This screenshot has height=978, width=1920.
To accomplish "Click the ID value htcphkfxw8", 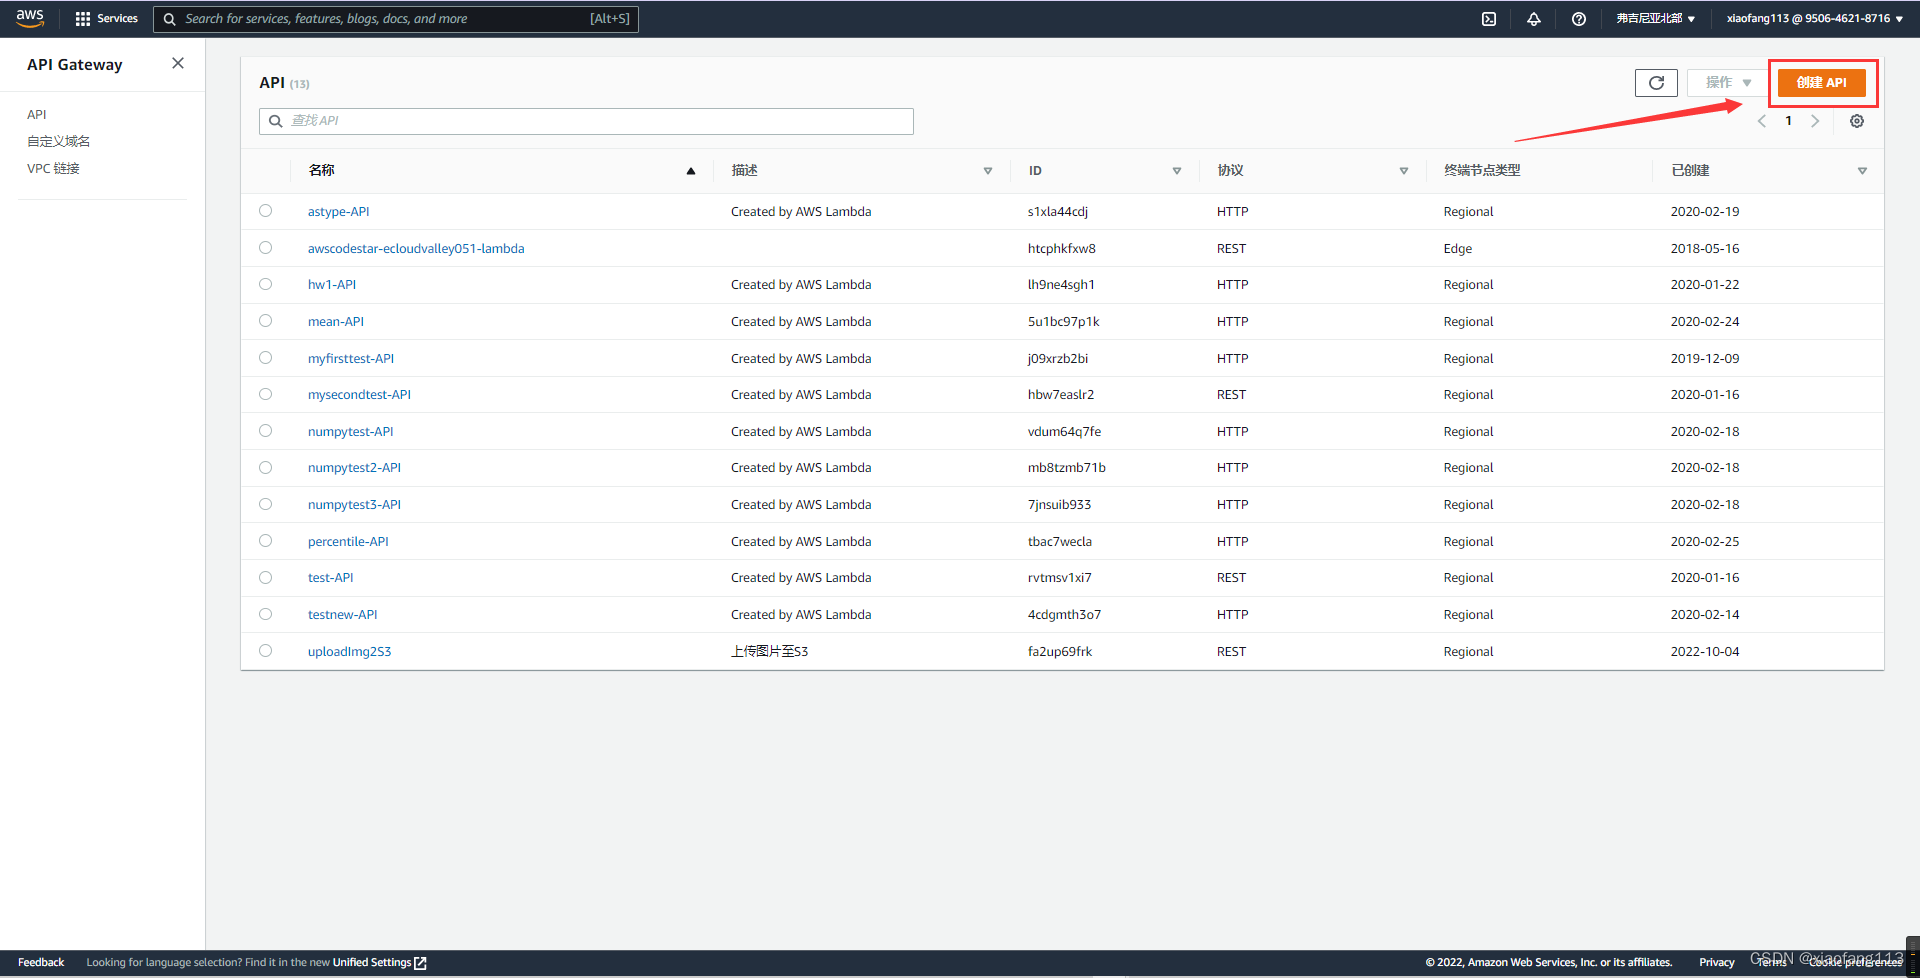I will [1061, 249].
